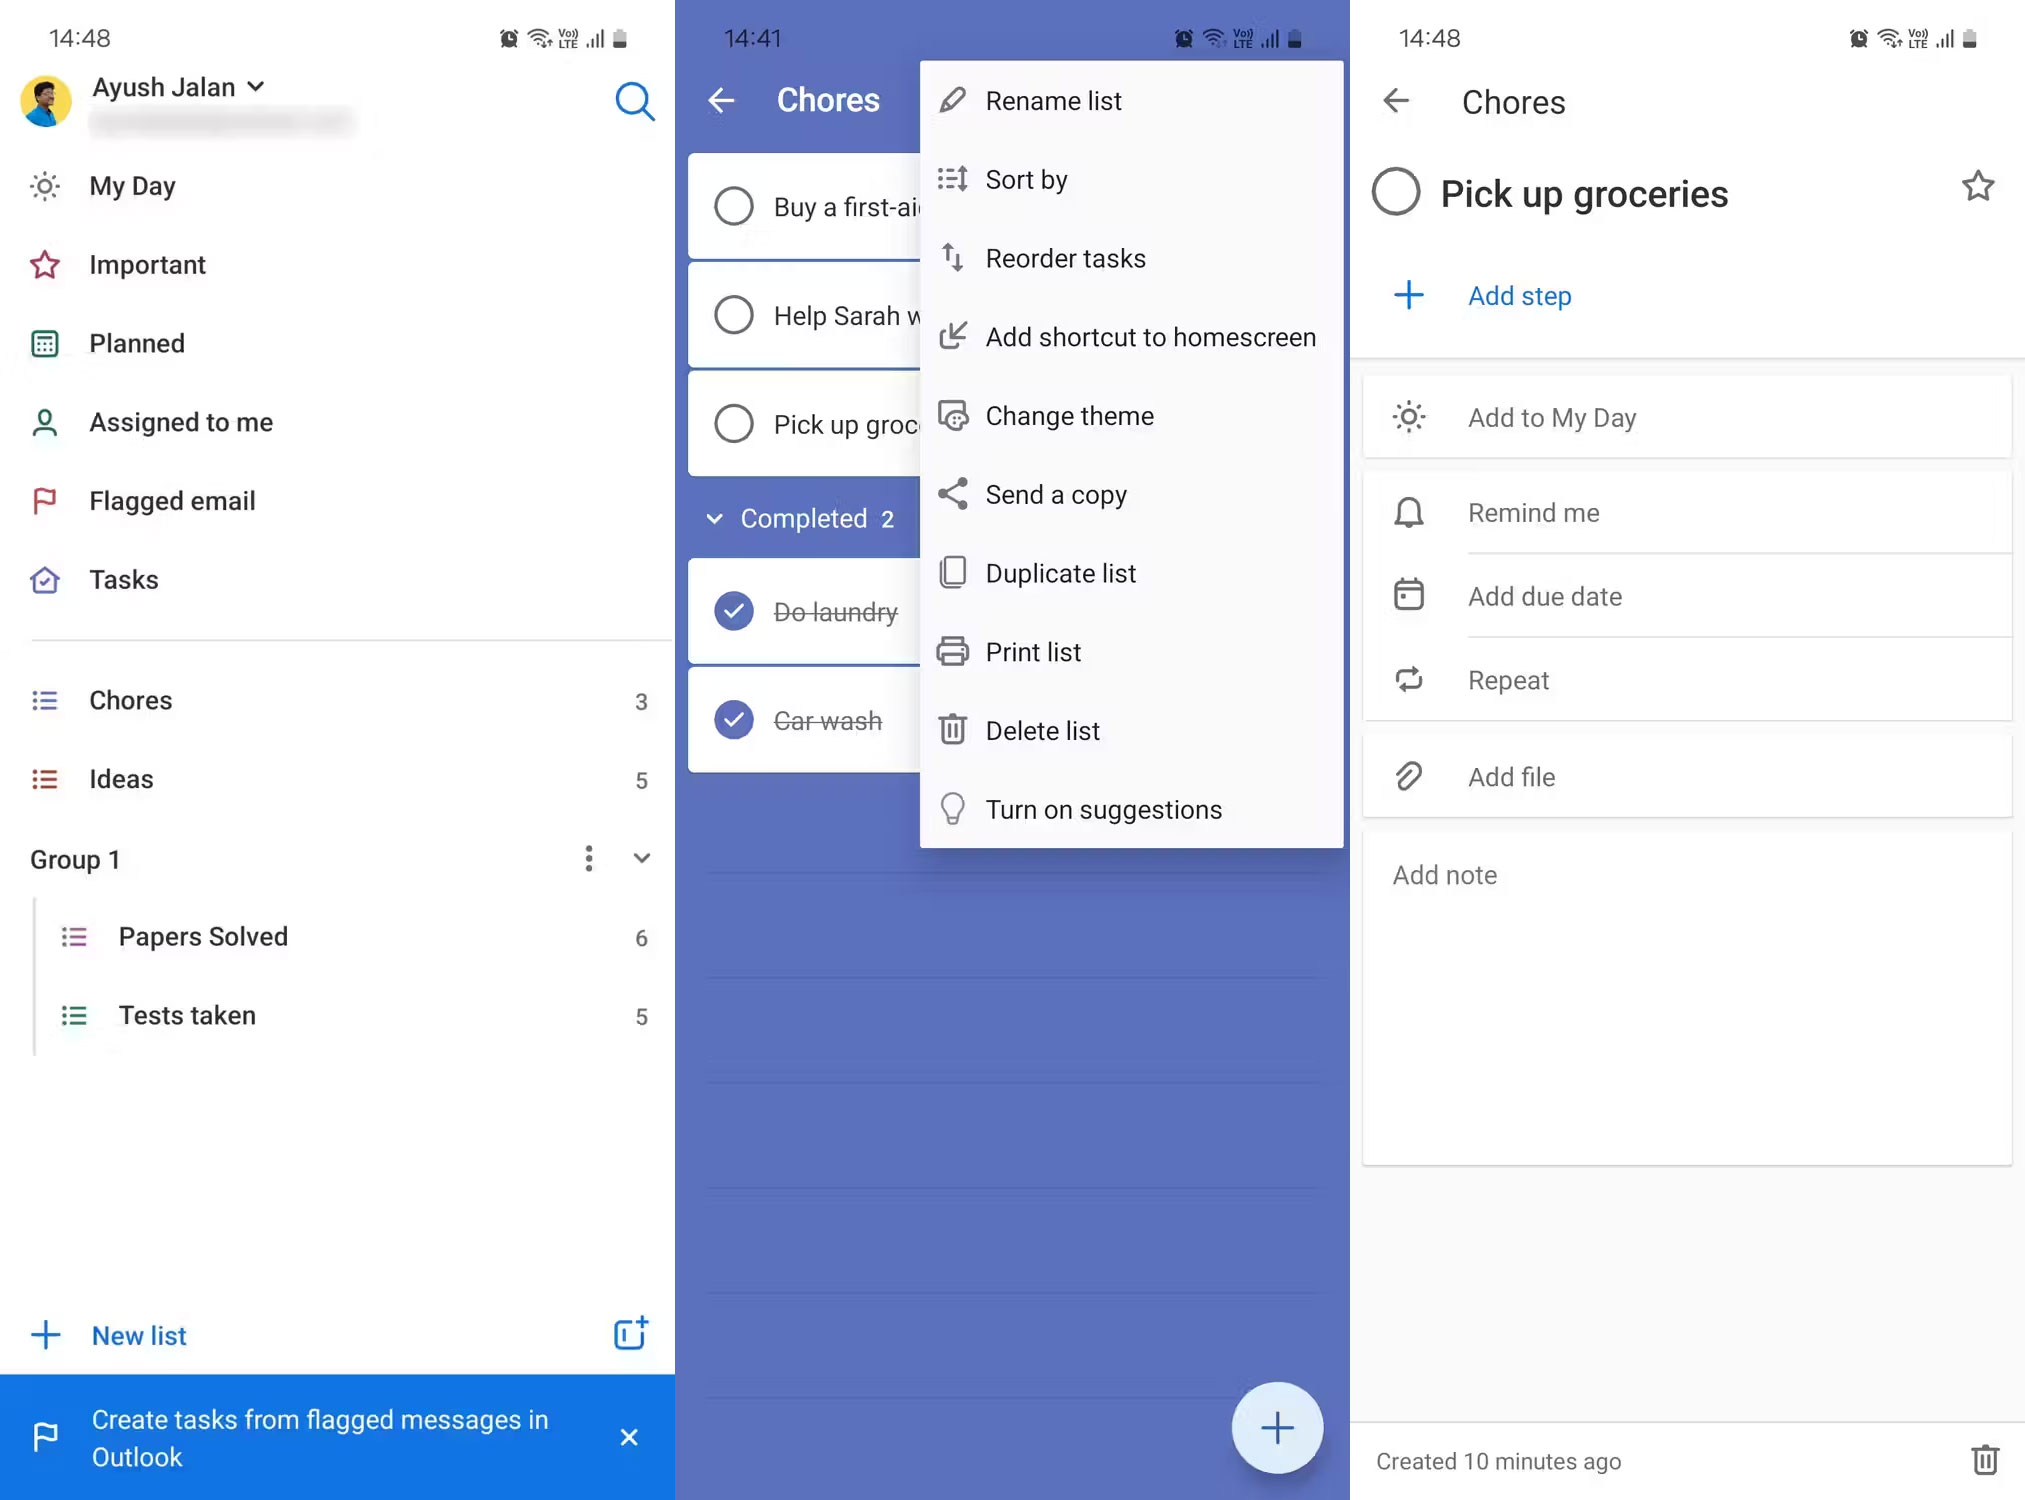Select the Assigned to me view
Viewport: 2025px width, 1500px height.
click(x=181, y=422)
